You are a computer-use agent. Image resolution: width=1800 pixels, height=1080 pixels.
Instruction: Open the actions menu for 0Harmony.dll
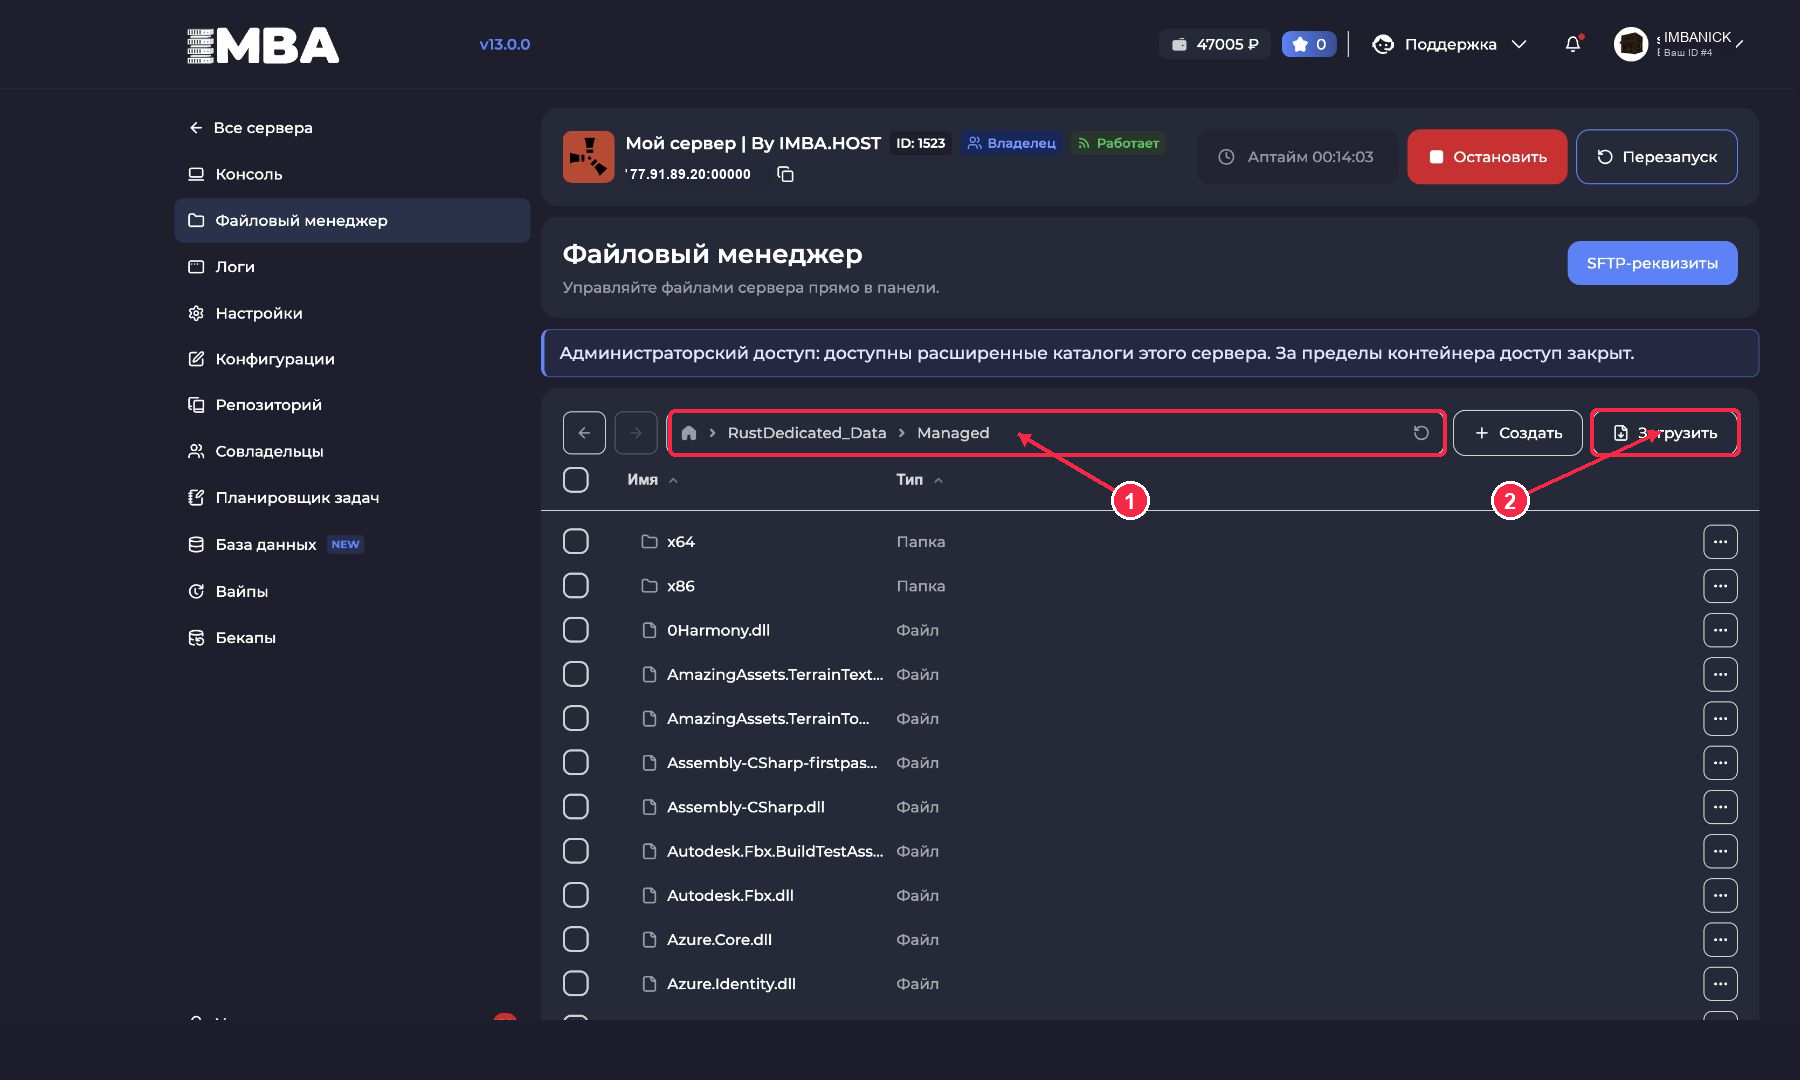[x=1720, y=630]
